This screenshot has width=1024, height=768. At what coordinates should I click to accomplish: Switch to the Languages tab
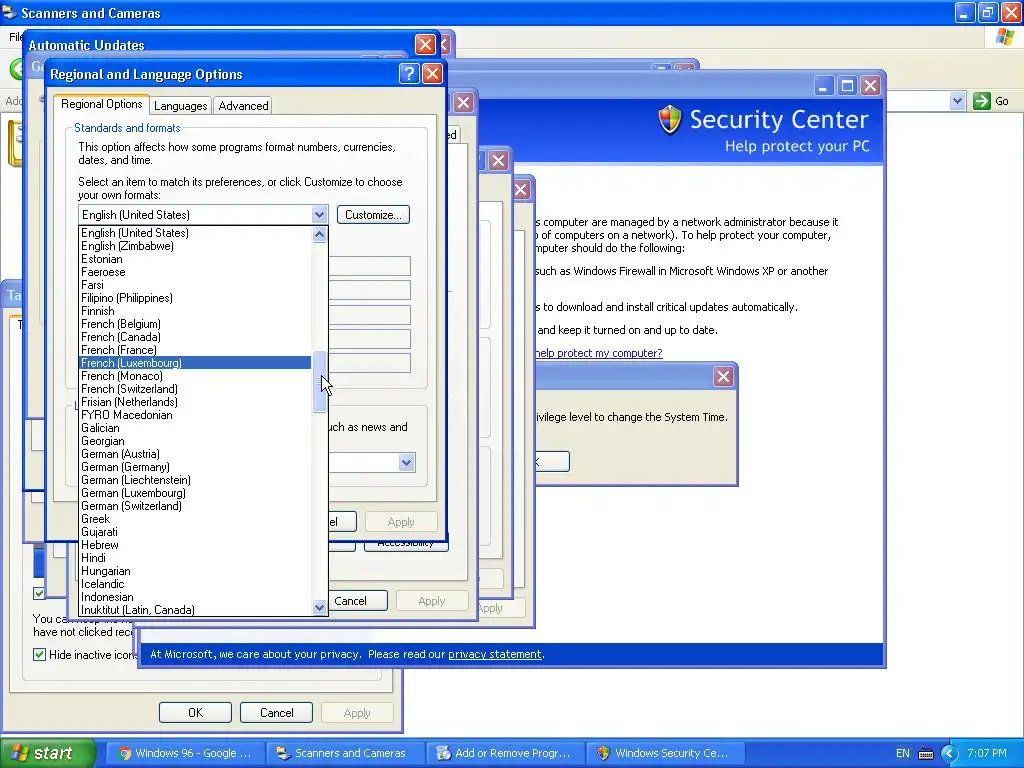point(180,106)
